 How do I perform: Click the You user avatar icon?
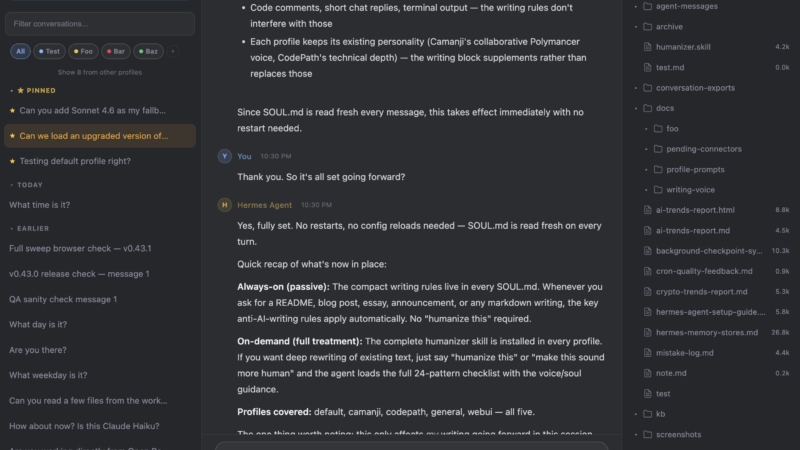pos(224,156)
